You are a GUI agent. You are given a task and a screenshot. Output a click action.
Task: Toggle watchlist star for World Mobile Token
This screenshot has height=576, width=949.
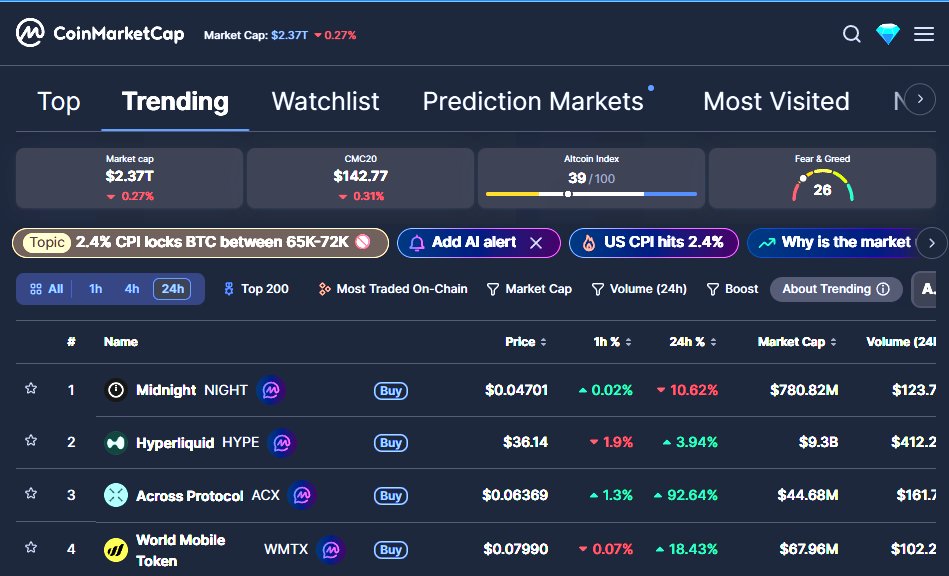point(31,548)
